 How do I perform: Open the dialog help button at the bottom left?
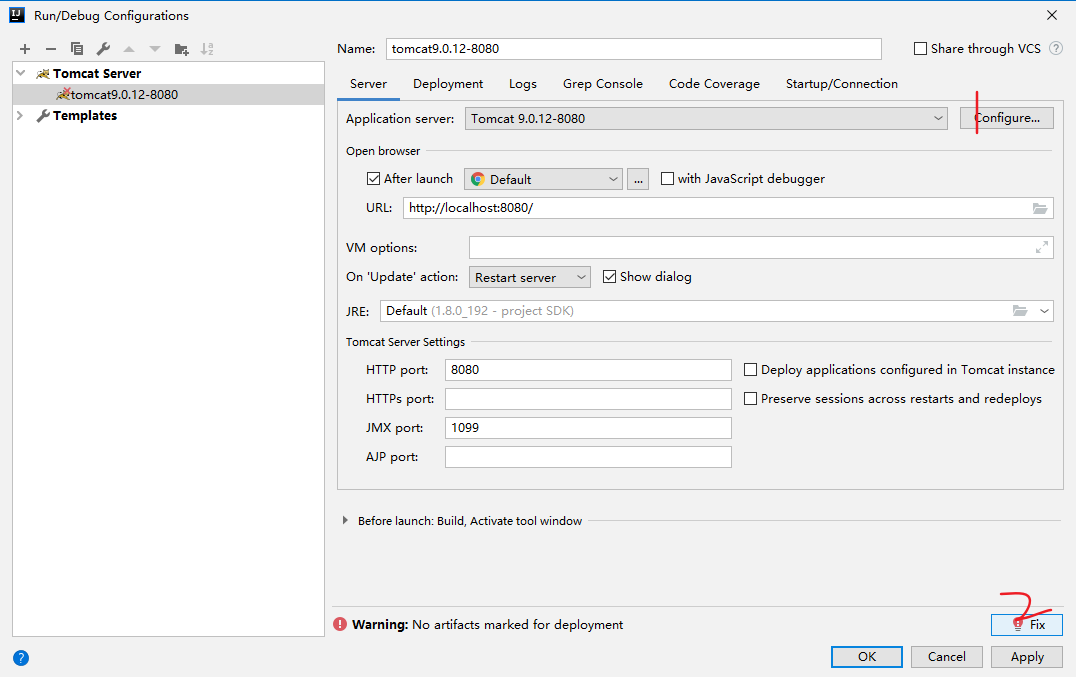(21, 658)
